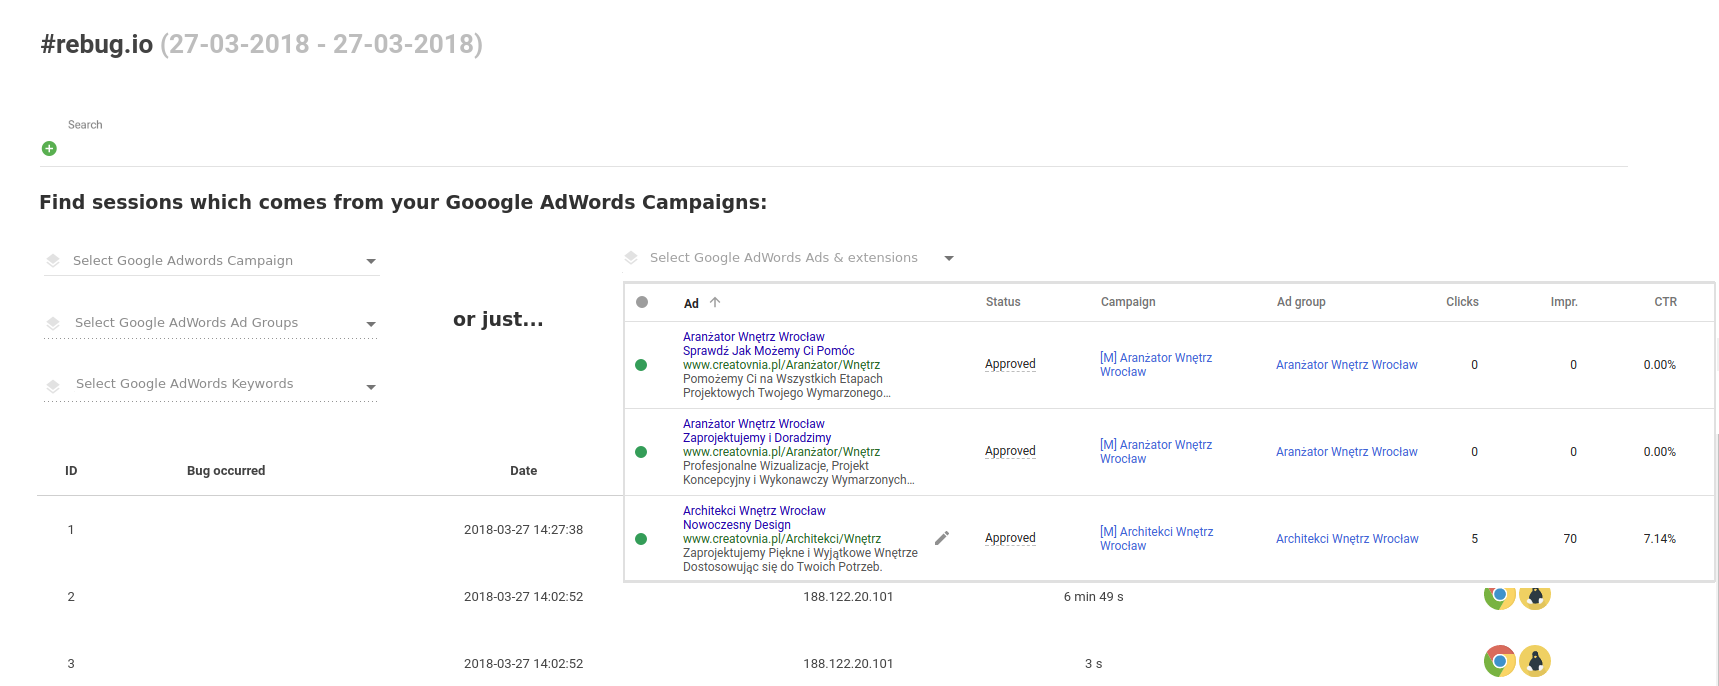This screenshot has height=686, width=1719.
Task: Open ad headline 'Zaprojektujemy i Doradzimy'
Action: [757, 438]
